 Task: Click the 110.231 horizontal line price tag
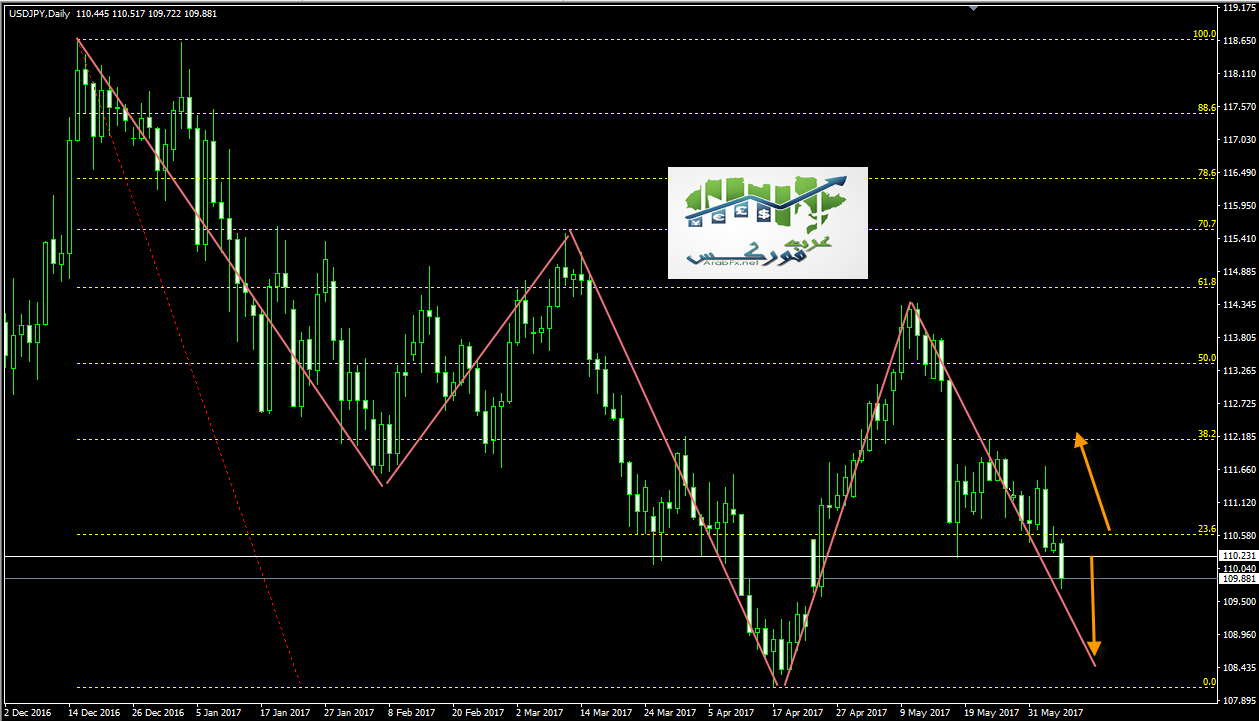pos(1240,556)
